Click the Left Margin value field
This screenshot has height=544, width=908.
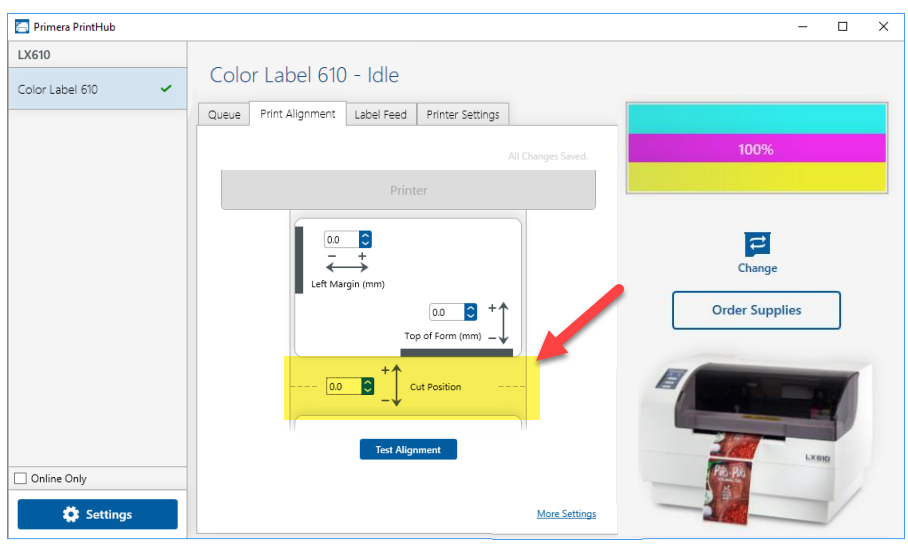click(342, 239)
